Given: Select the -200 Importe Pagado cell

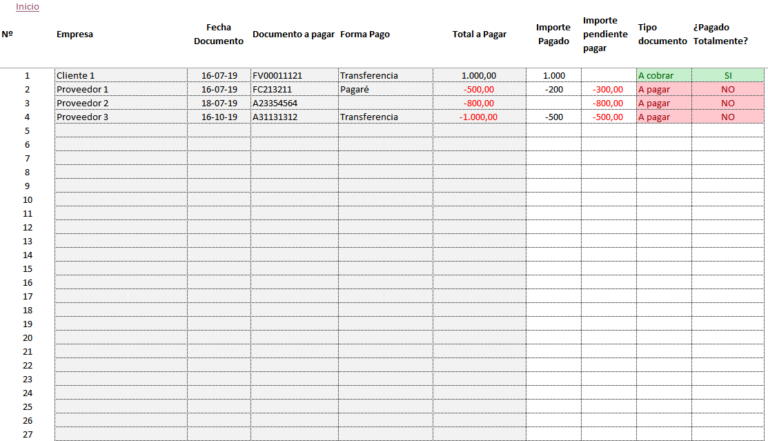Looking at the screenshot, I should (553, 90).
